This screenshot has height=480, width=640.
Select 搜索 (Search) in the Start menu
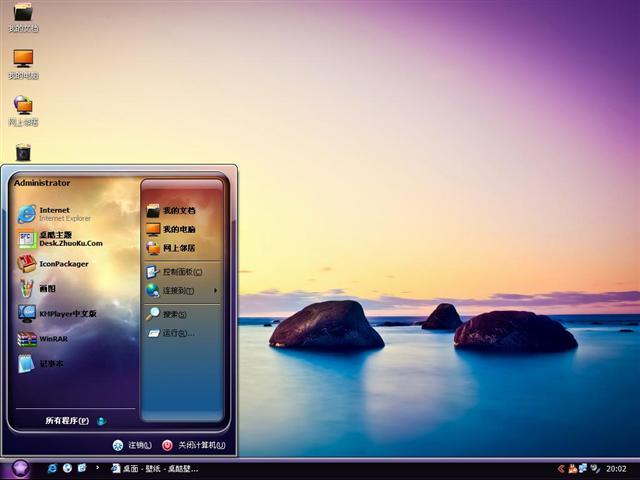pyautogui.click(x=174, y=314)
